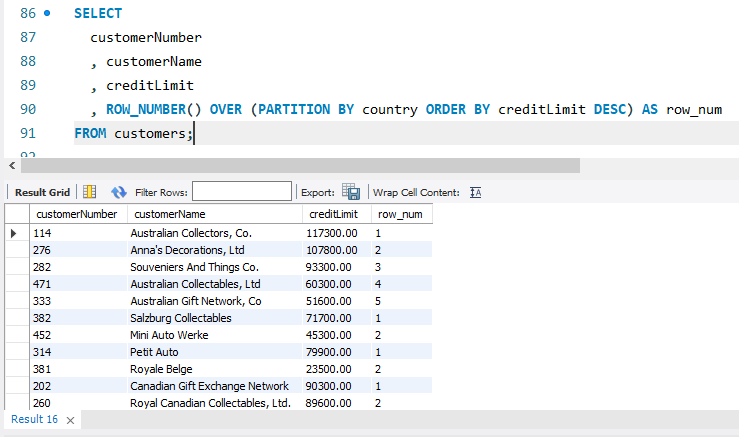Click customerNumber cell 333

(78, 301)
